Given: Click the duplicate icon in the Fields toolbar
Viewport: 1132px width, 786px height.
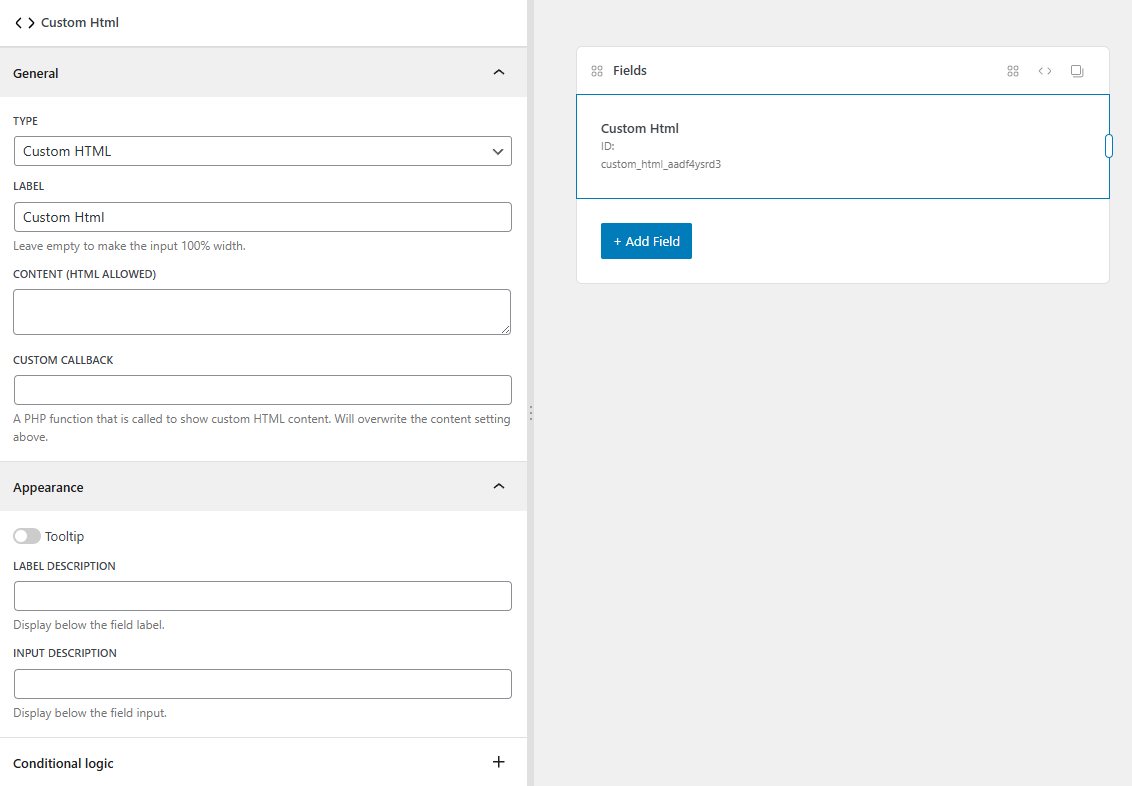Looking at the screenshot, I should pyautogui.click(x=1077, y=71).
